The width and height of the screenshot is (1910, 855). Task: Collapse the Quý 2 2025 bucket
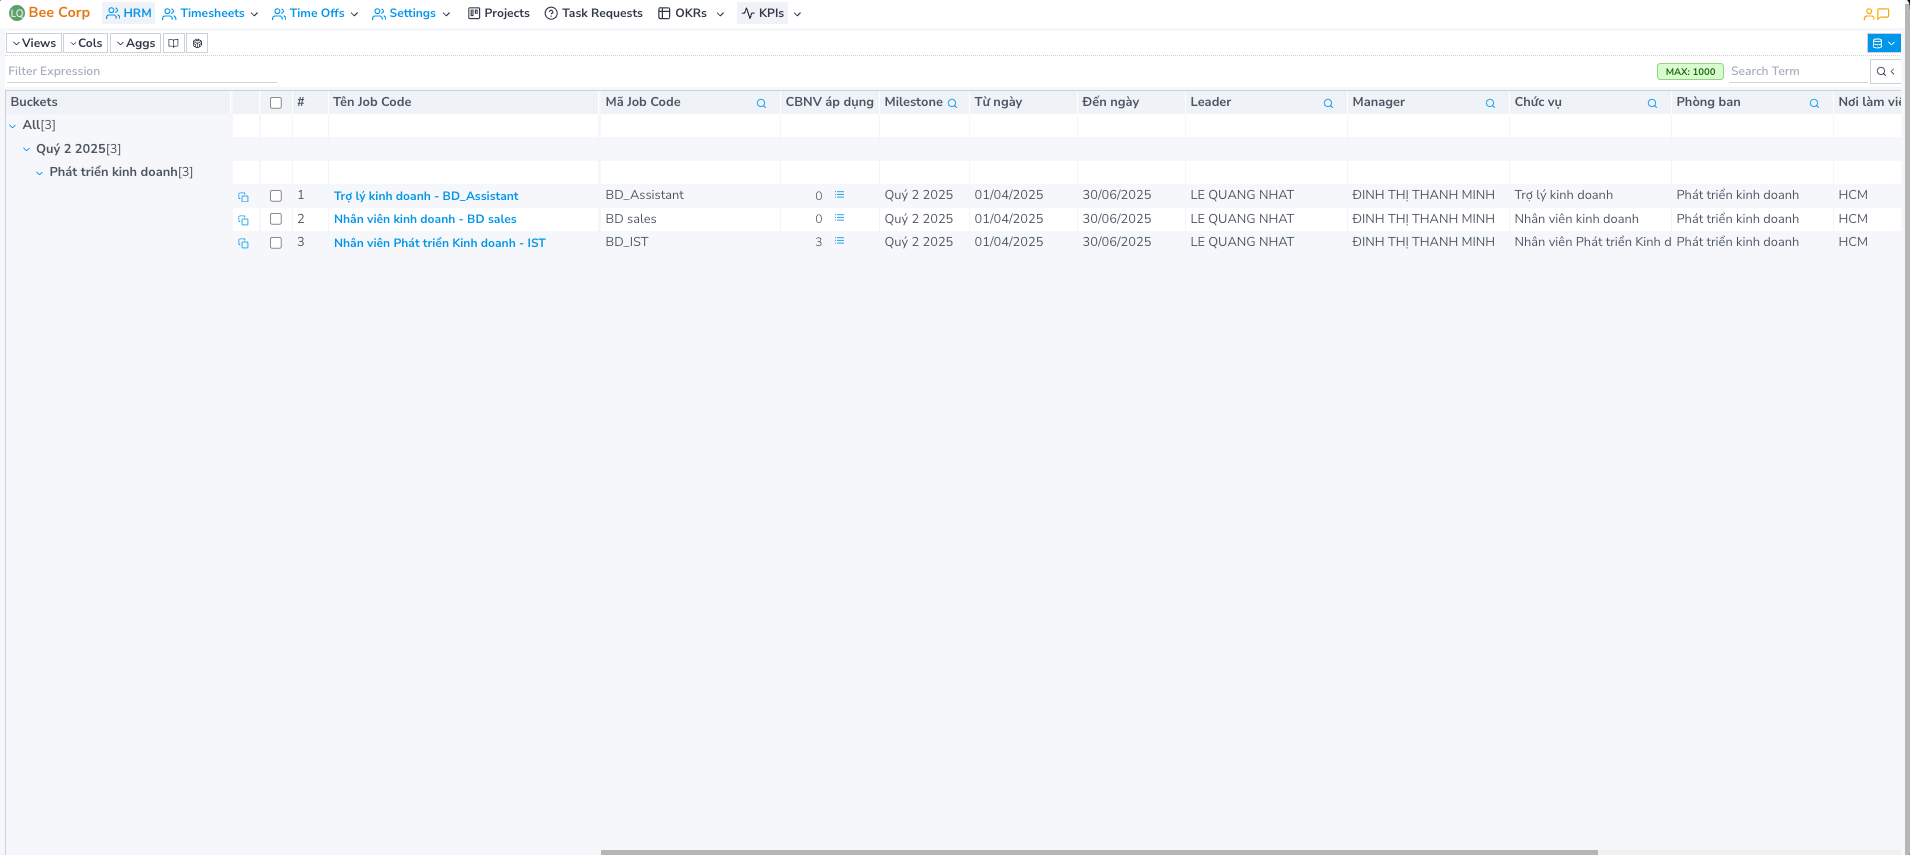pos(27,149)
